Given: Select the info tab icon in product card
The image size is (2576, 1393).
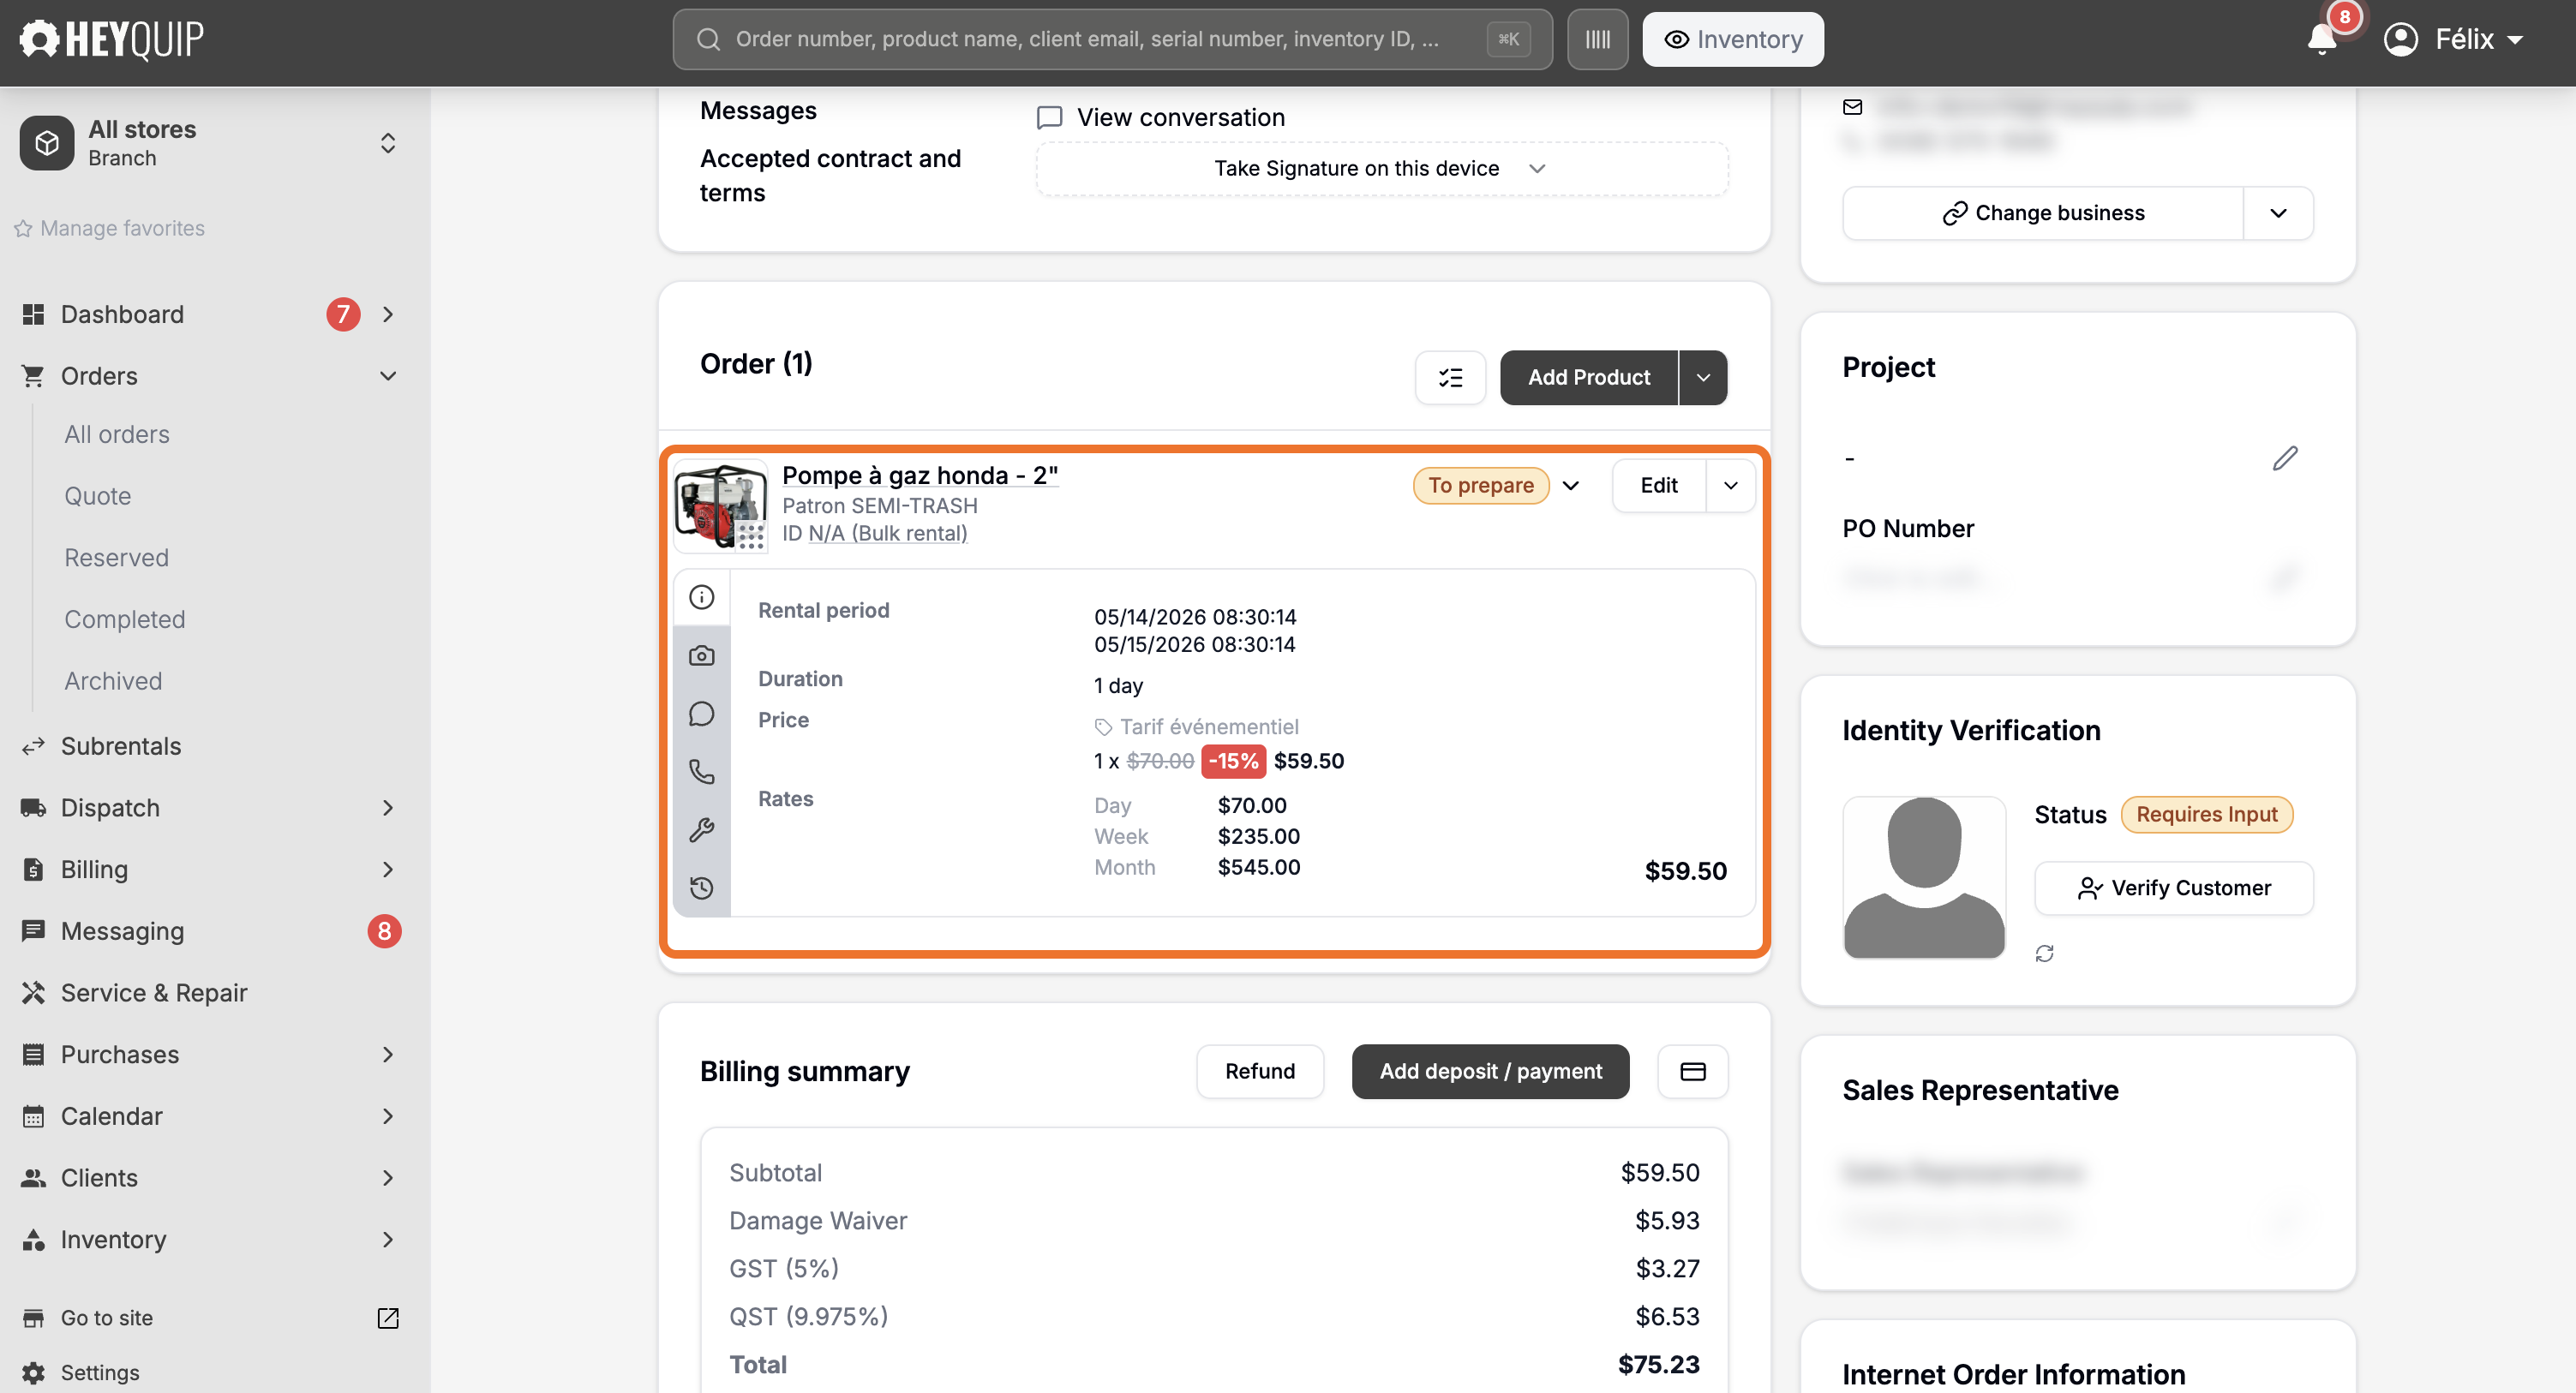Looking at the screenshot, I should click(x=702, y=597).
